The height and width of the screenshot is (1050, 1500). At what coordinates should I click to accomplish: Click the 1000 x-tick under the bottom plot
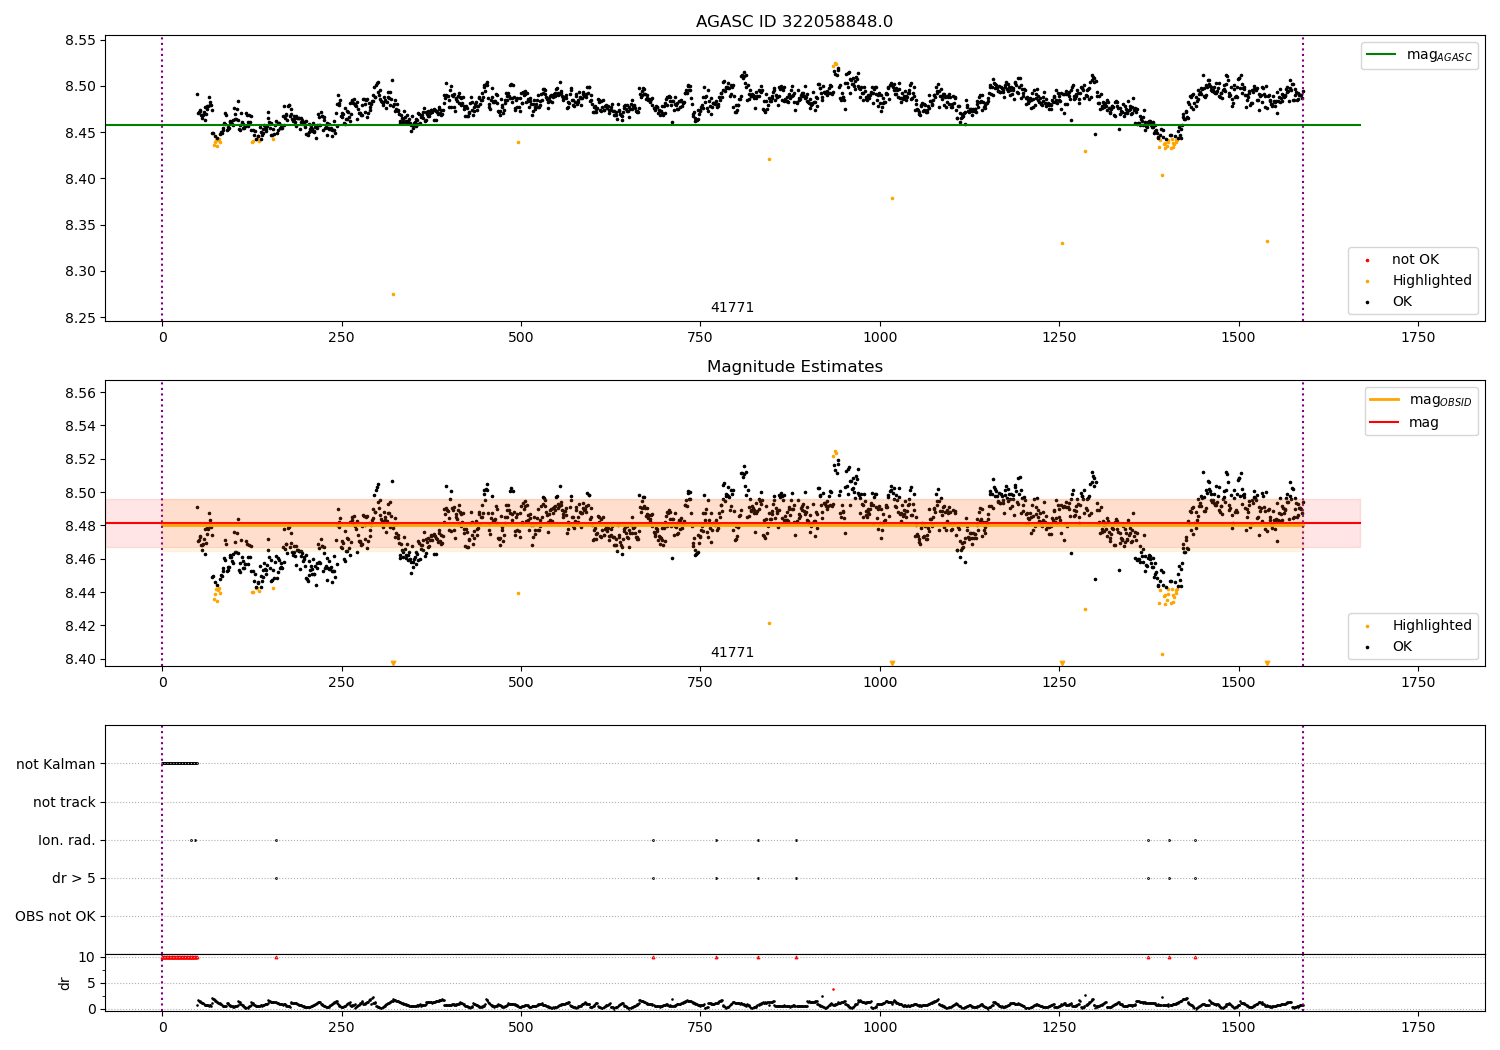tap(880, 1027)
